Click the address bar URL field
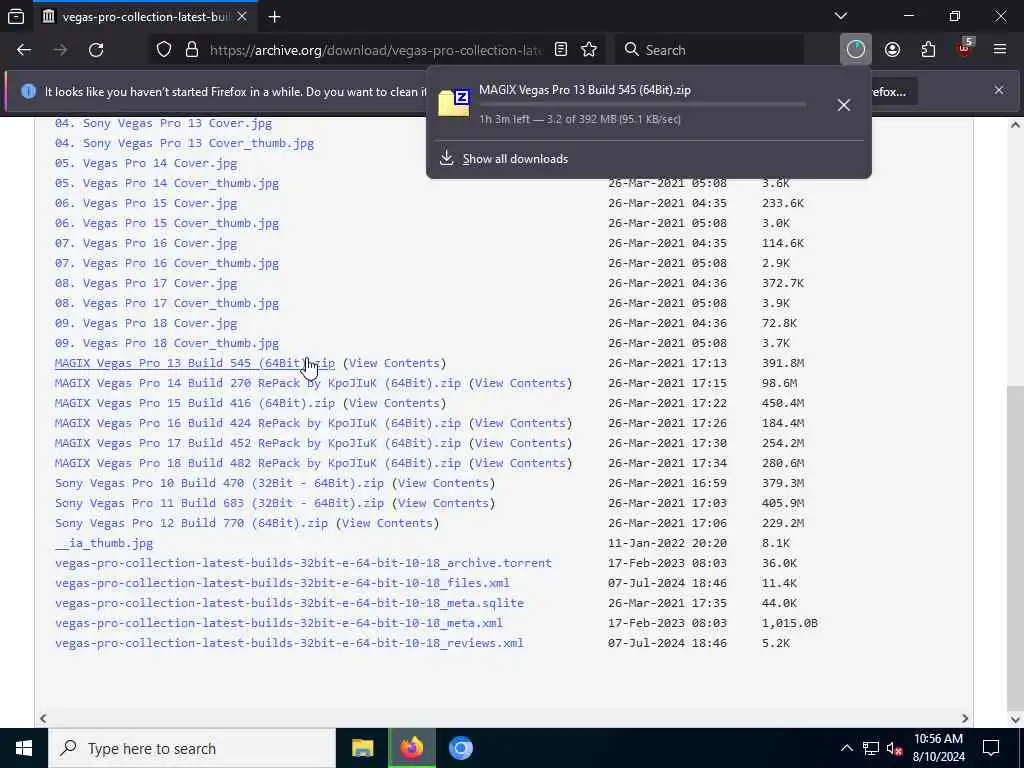 pyautogui.click(x=376, y=50)
